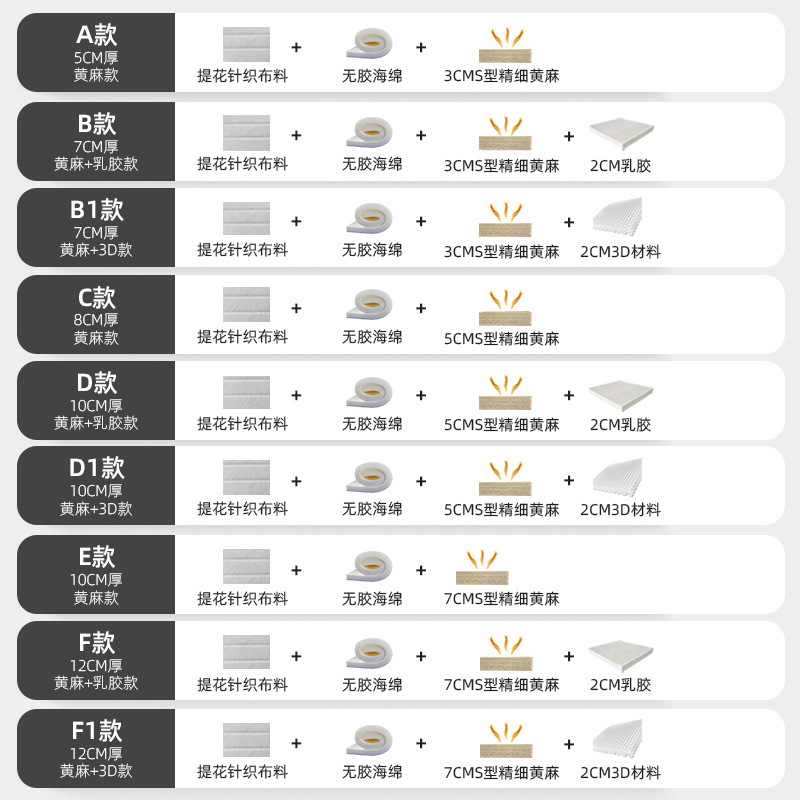Choose the B1款 7CM option label
800x800 pixels.
tap(96, 228)
